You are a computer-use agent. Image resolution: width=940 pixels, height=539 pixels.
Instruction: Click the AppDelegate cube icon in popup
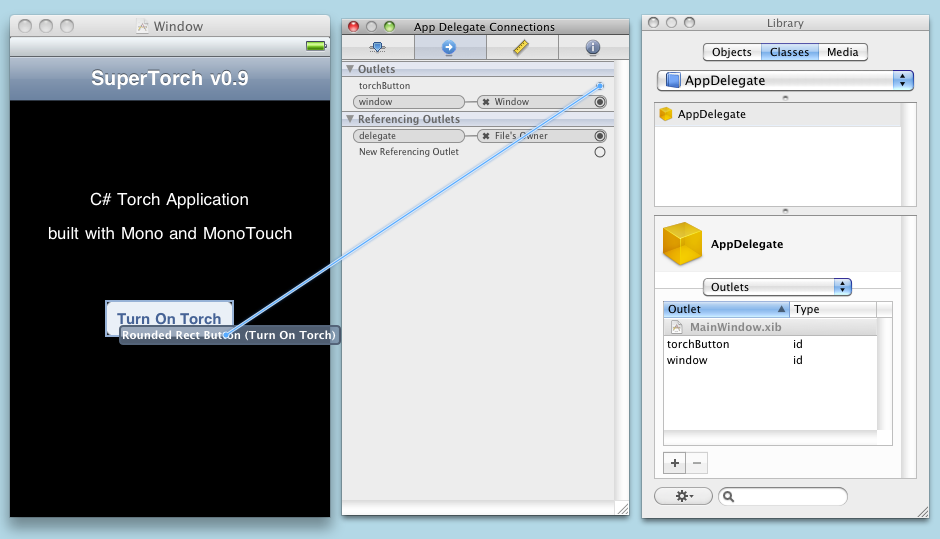[673, 80]
